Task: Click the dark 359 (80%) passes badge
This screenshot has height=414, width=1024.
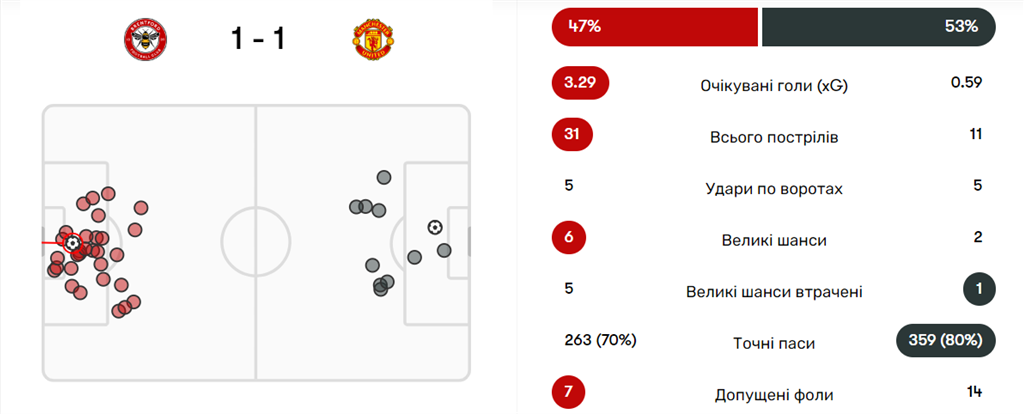Action: click(x=946, y=341)
